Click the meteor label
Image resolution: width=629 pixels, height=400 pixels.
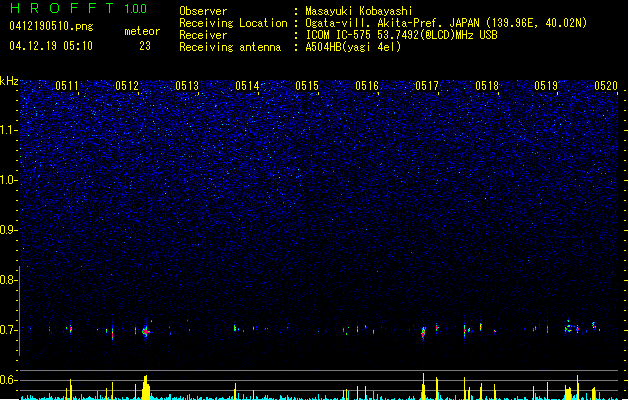click(142, 31)
